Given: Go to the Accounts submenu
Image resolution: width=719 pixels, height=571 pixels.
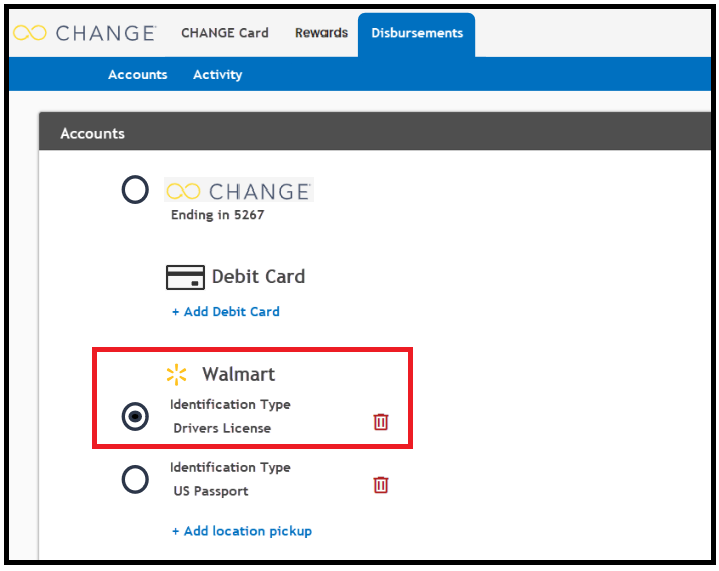Looking at the screenshot, I should pyautogui.click(x=138, y=74).
